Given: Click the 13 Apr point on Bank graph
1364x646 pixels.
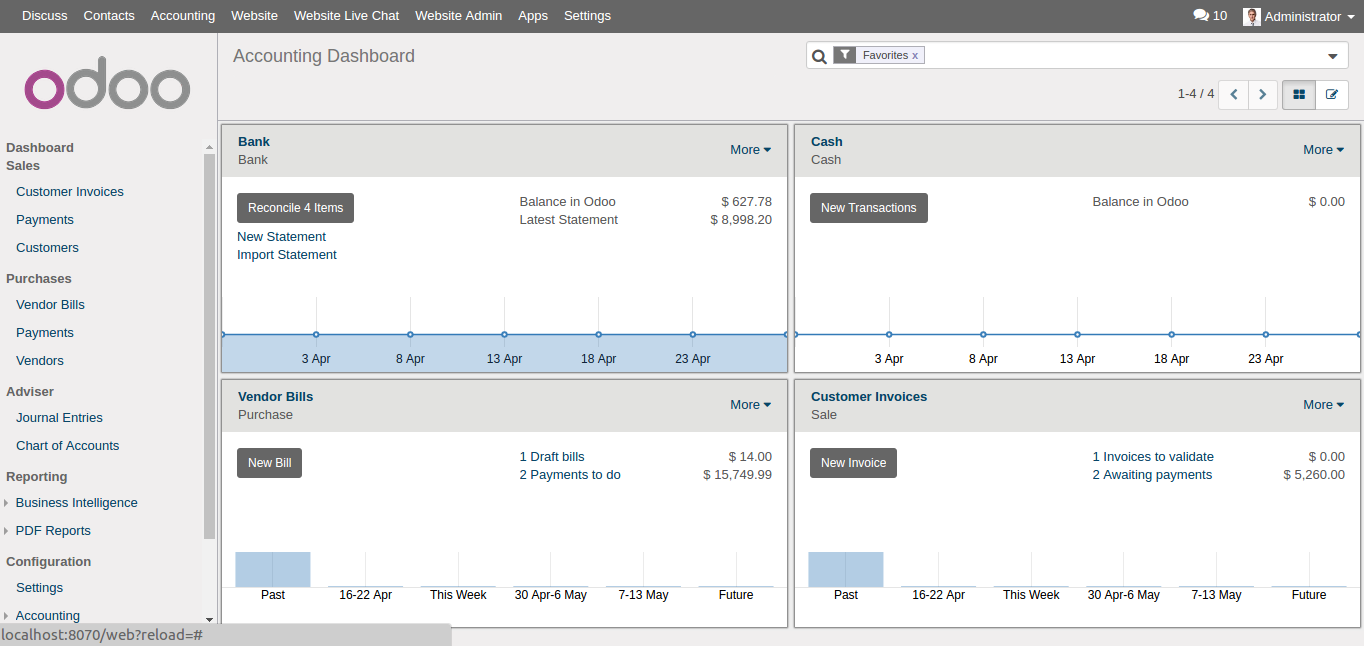Looking at the screenshot, I should (504, 334).
